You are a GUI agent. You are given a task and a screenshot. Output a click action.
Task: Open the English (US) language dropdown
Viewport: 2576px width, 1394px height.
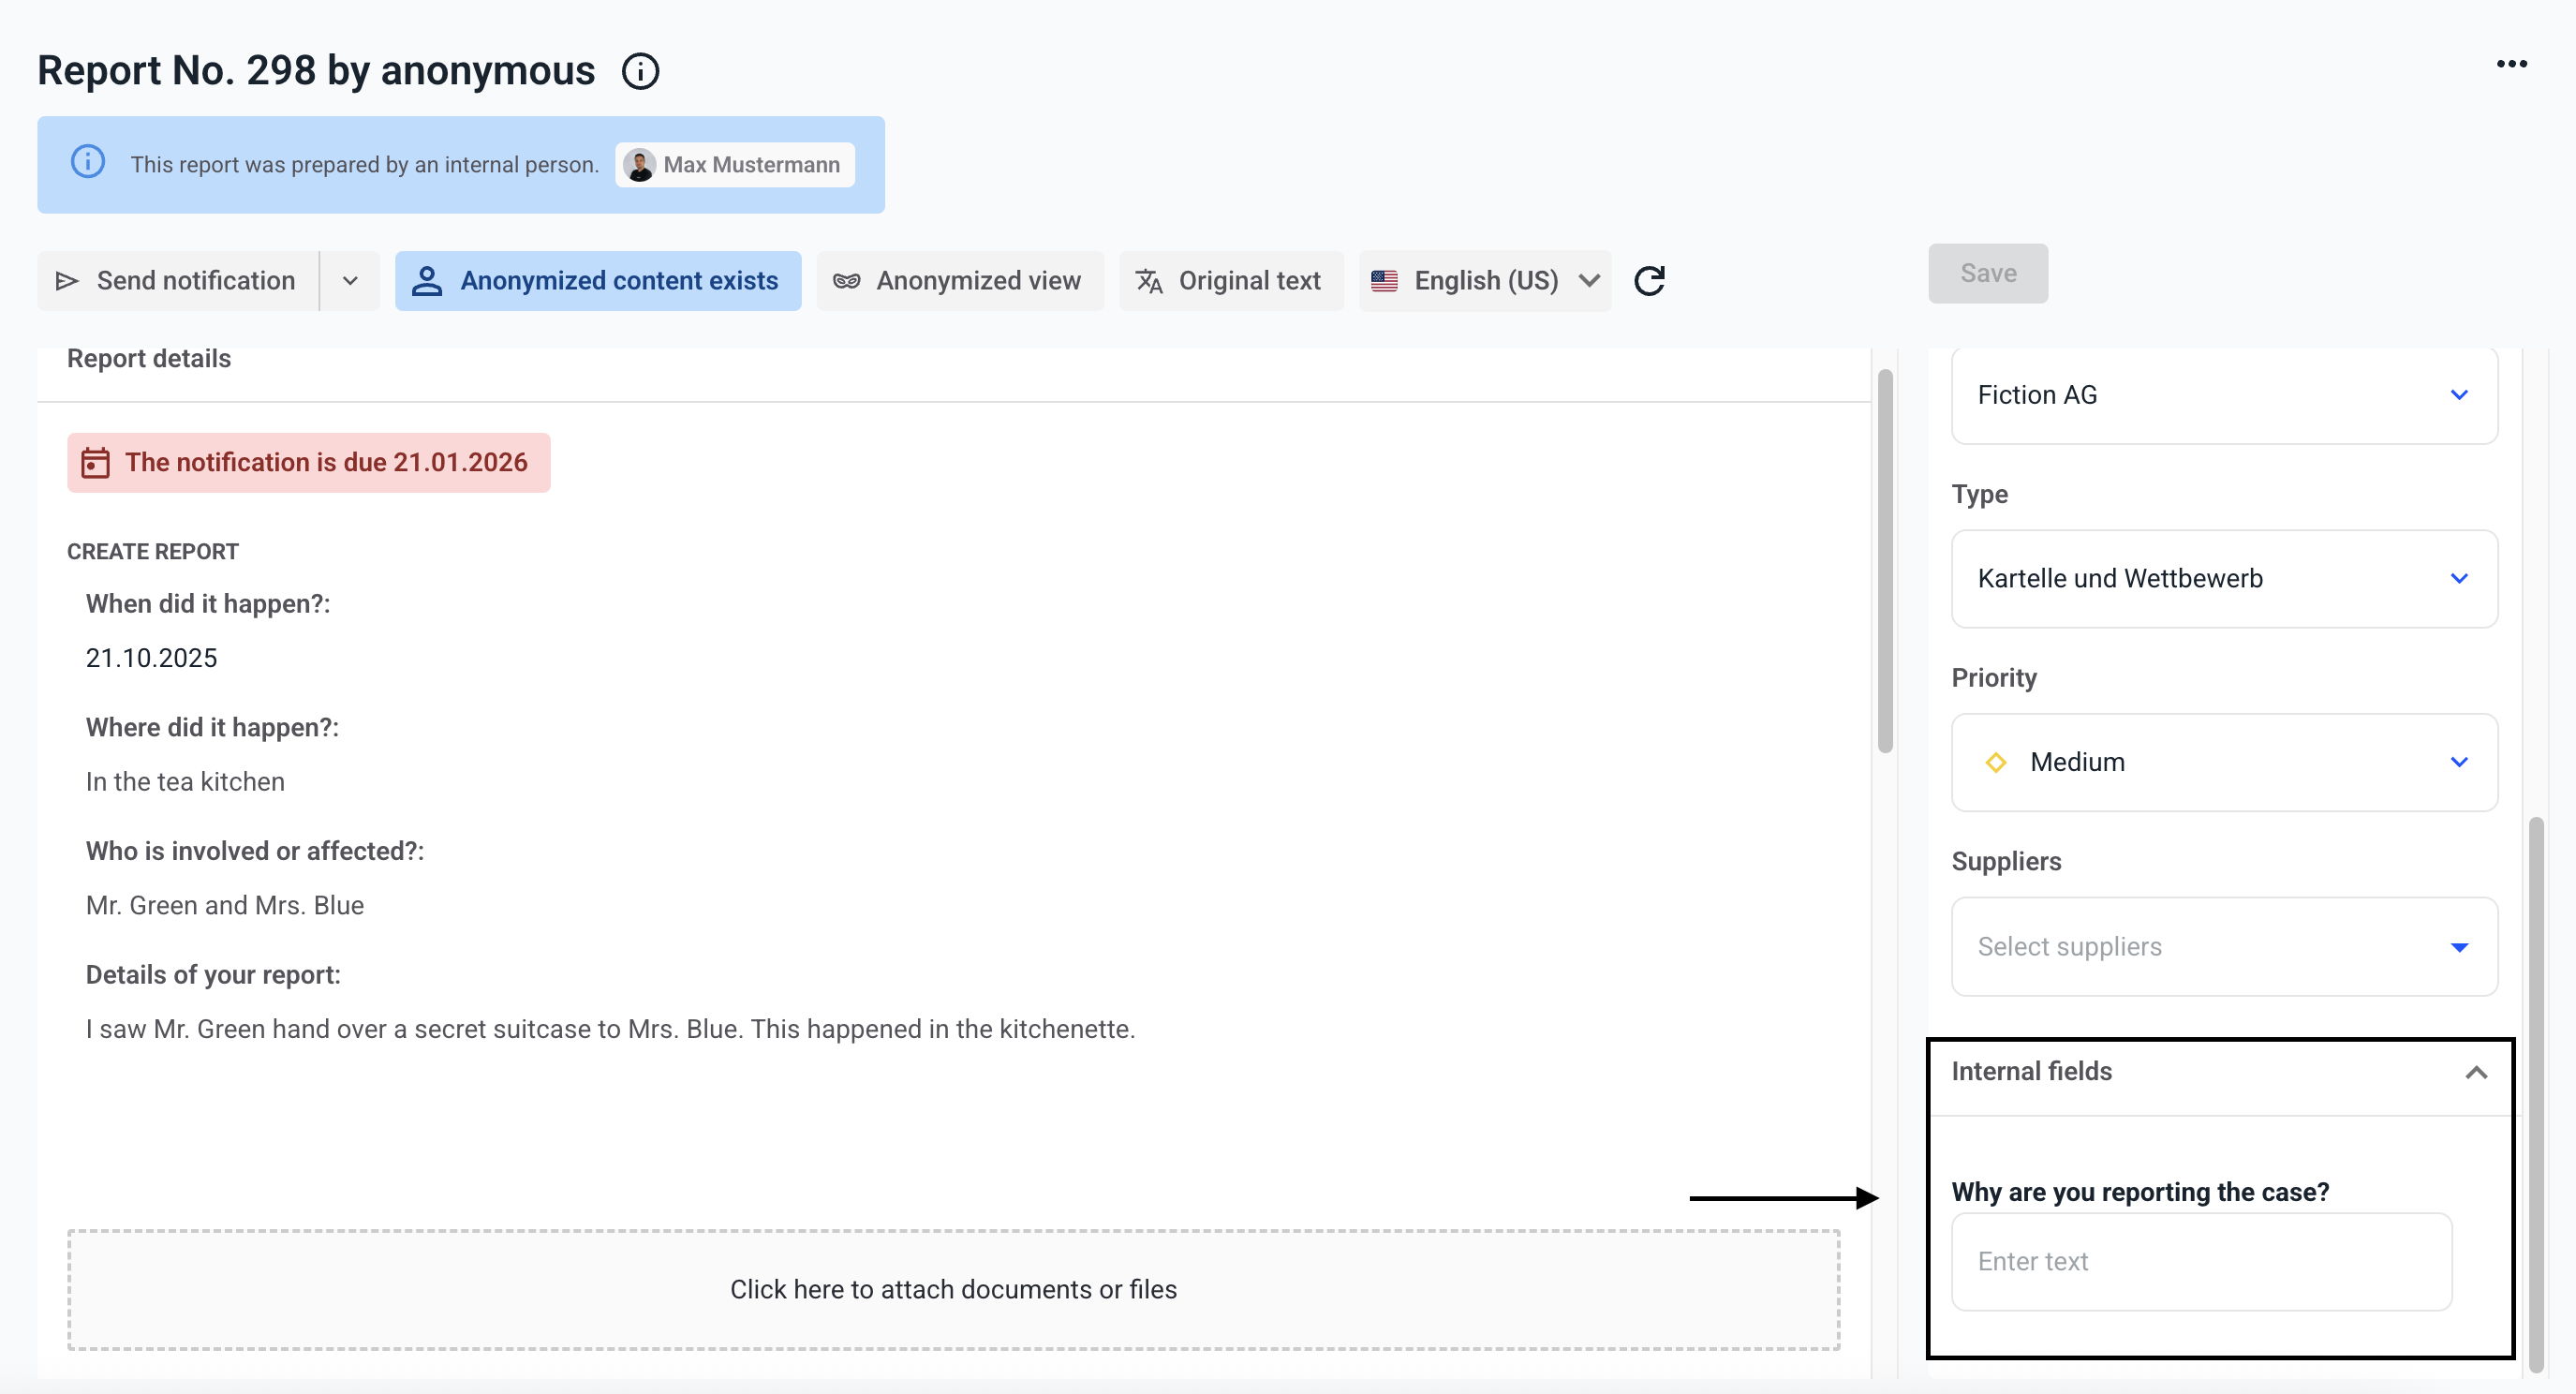[x=1485, y=281]
